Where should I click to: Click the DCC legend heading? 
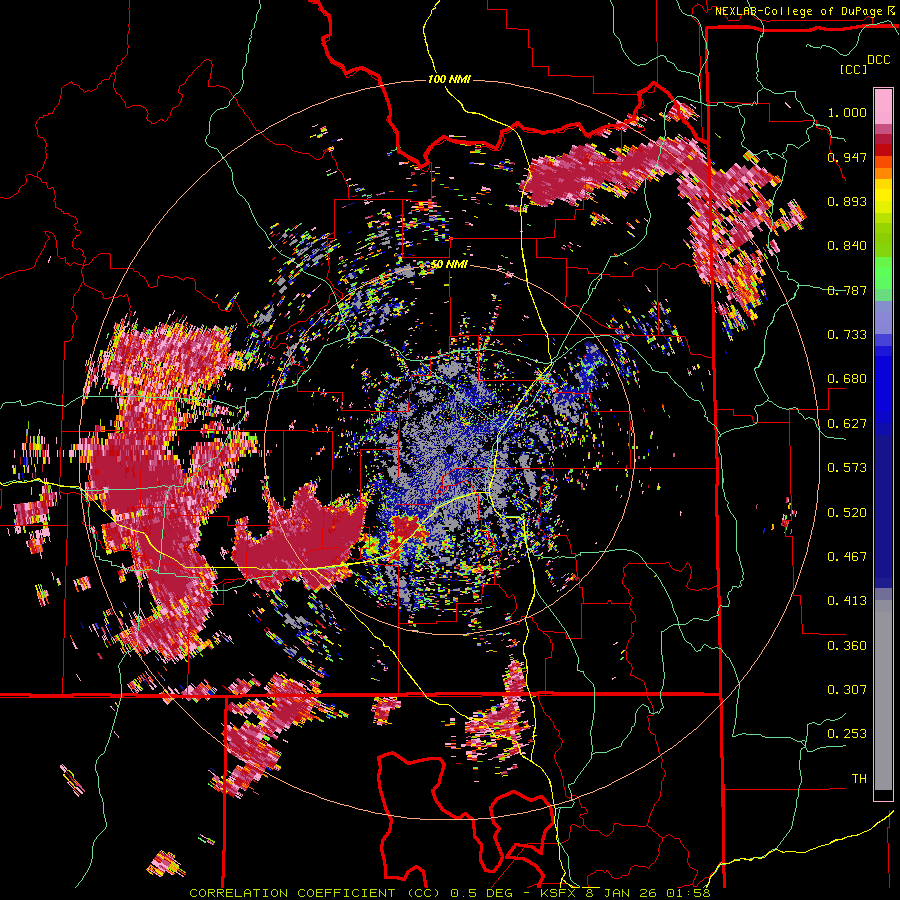coord(878,60)
